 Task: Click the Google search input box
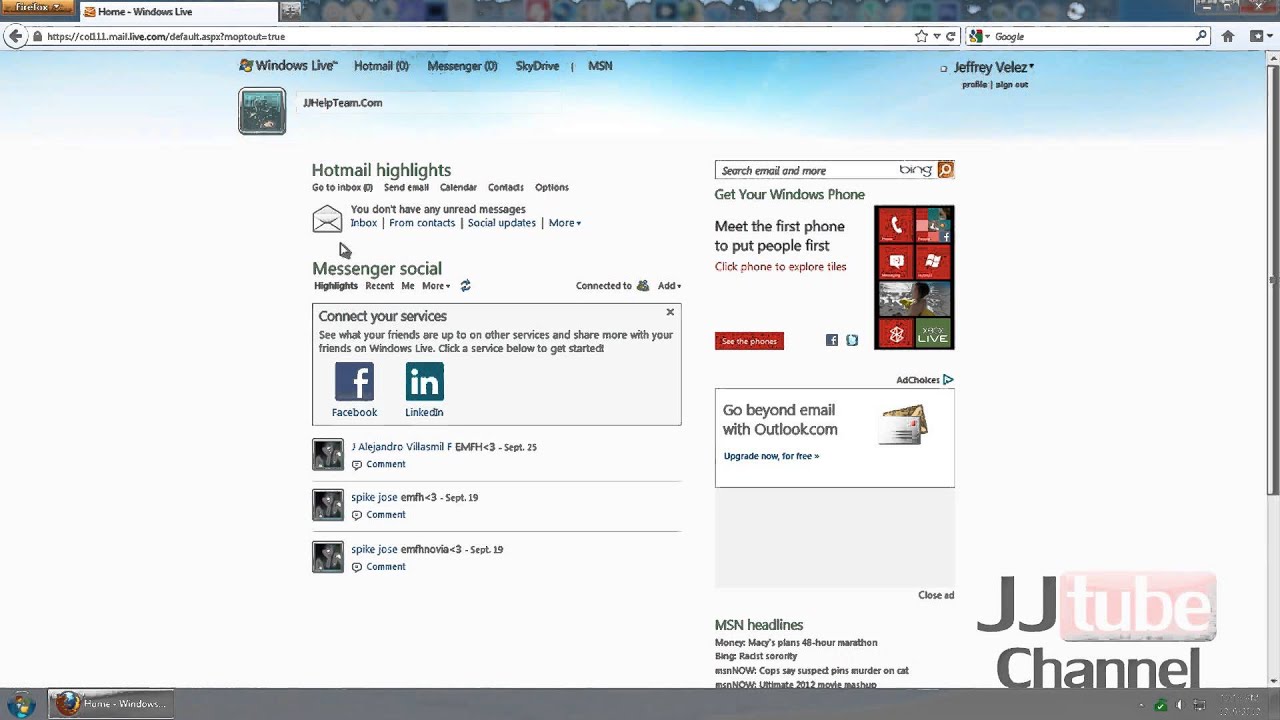coord(1093,36)
